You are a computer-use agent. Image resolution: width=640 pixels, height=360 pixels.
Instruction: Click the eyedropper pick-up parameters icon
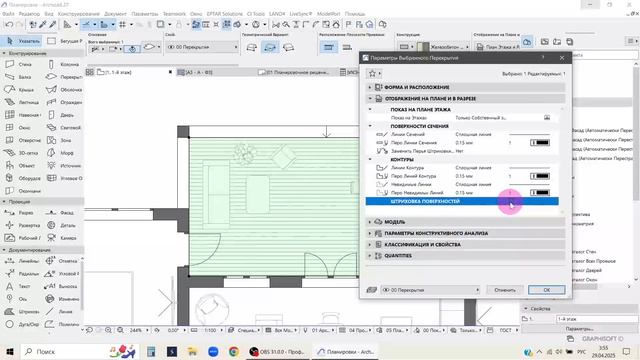tap(42, 24)
